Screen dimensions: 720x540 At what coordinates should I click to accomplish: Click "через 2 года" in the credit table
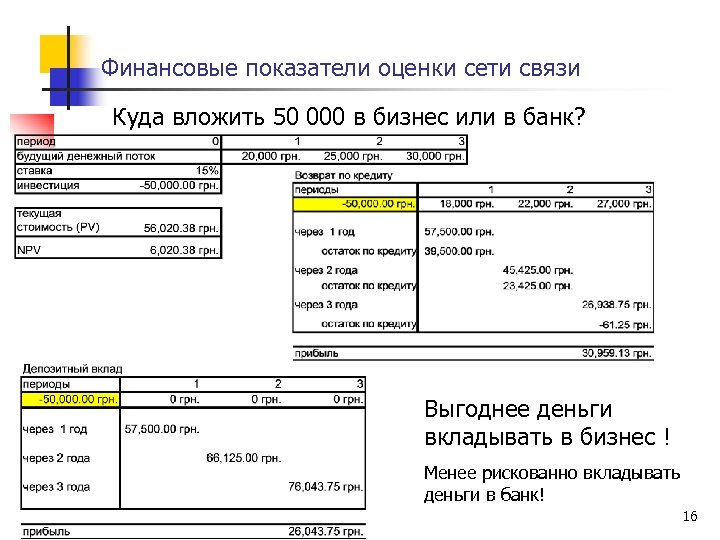(326, 270)
